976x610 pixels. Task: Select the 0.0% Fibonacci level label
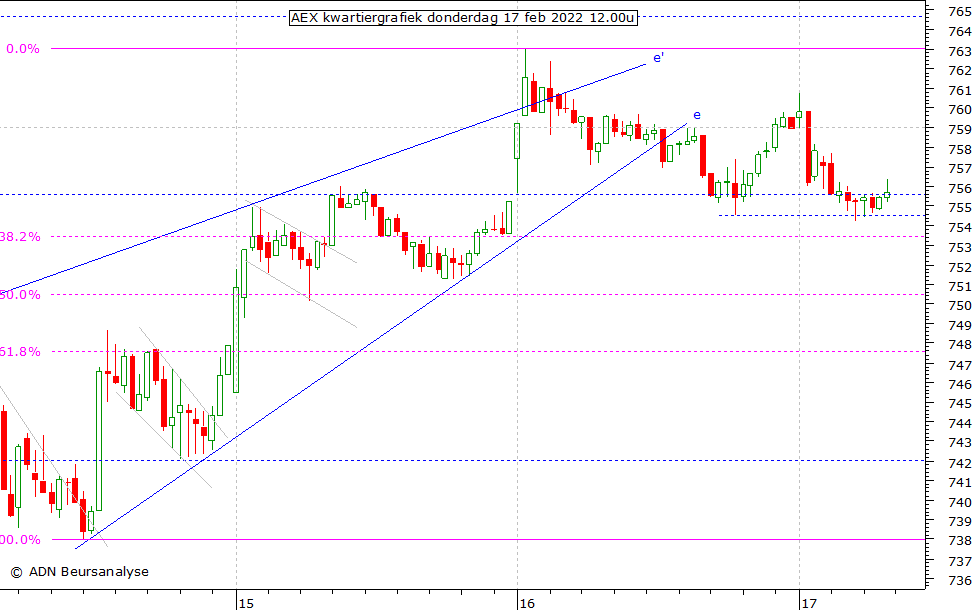point(23,48)
